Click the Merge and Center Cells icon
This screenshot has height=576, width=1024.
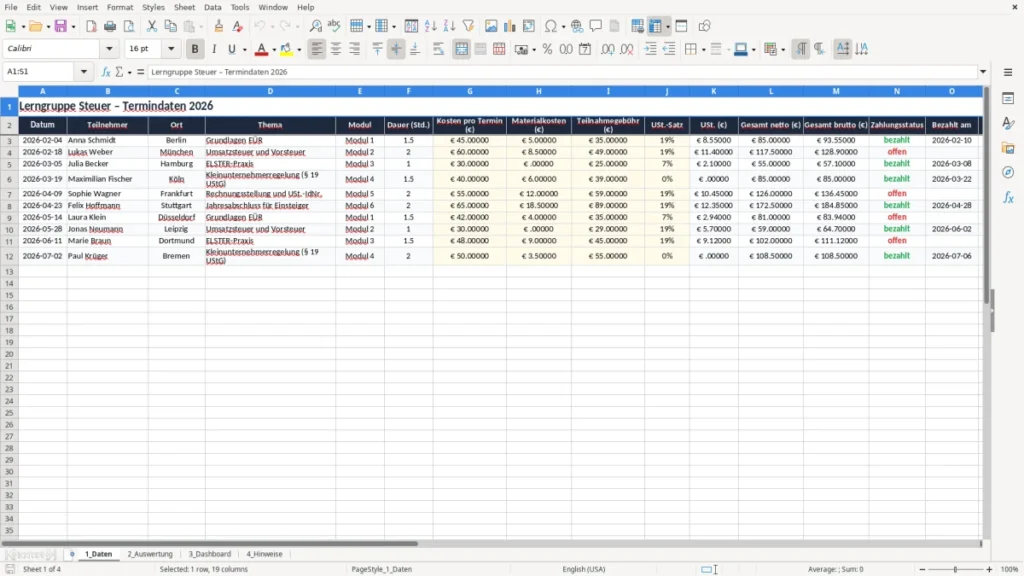click(461, 49)
